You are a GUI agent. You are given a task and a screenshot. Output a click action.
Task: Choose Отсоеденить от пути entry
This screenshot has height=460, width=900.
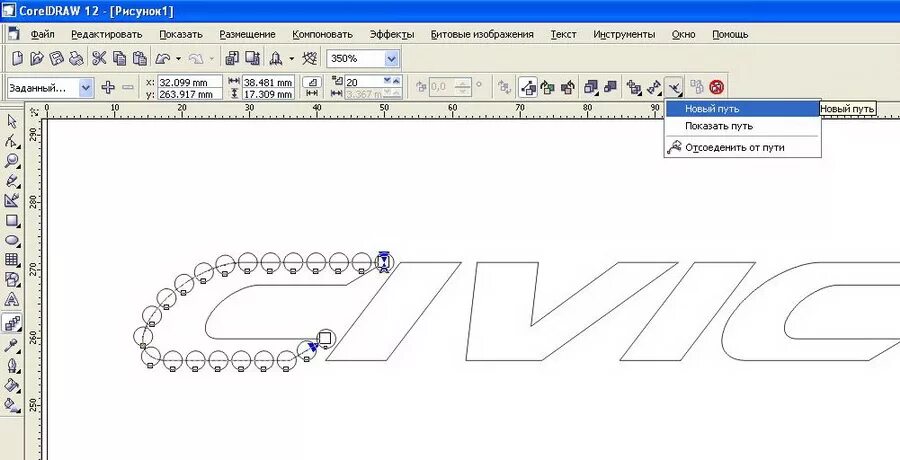(x=743, y=148)
